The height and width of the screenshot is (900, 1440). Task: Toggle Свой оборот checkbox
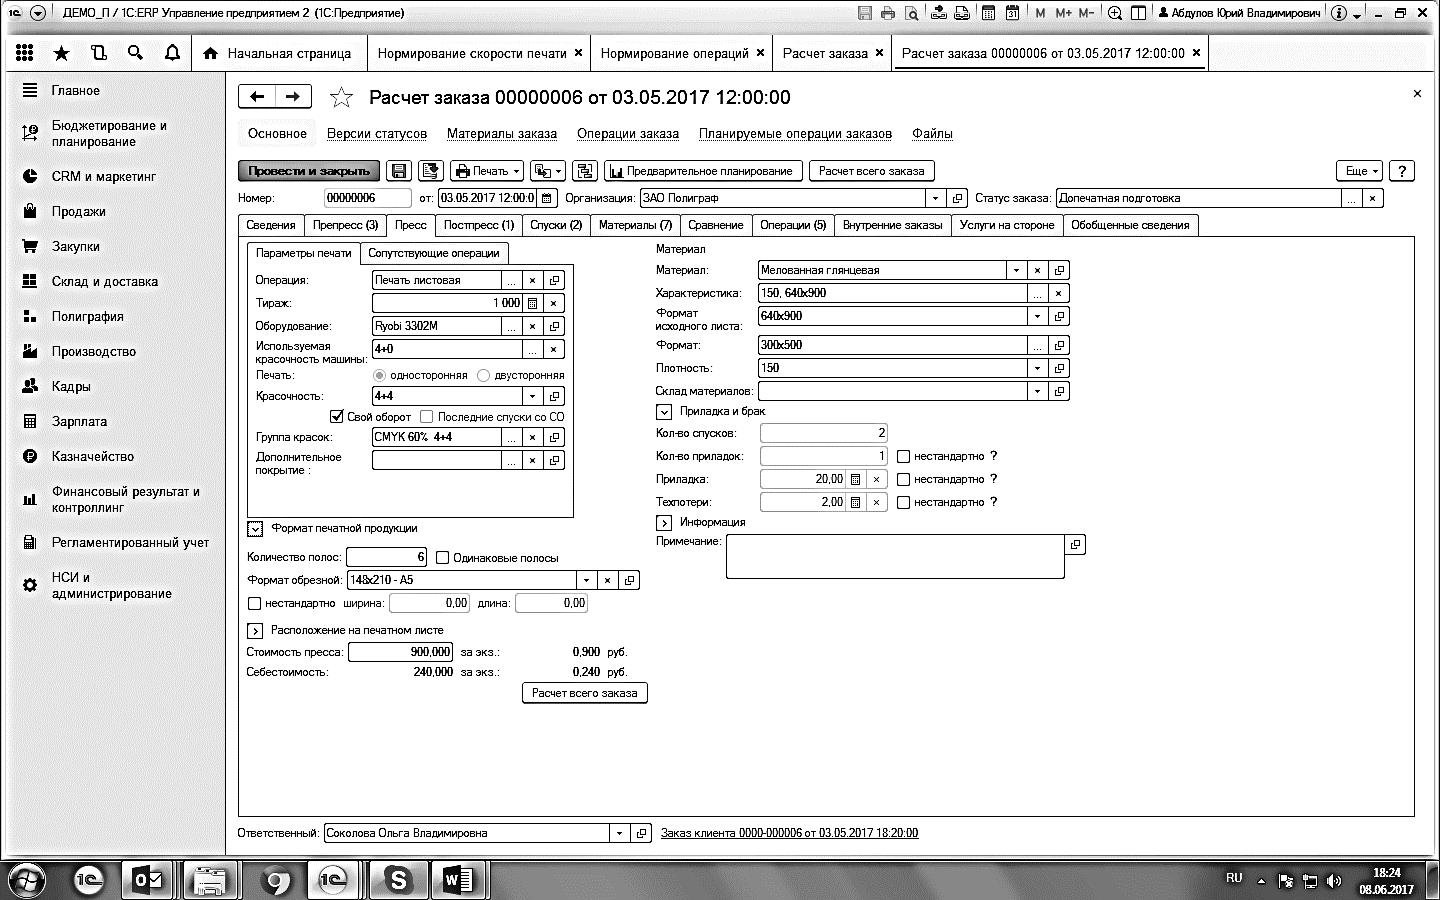[337, 416]
